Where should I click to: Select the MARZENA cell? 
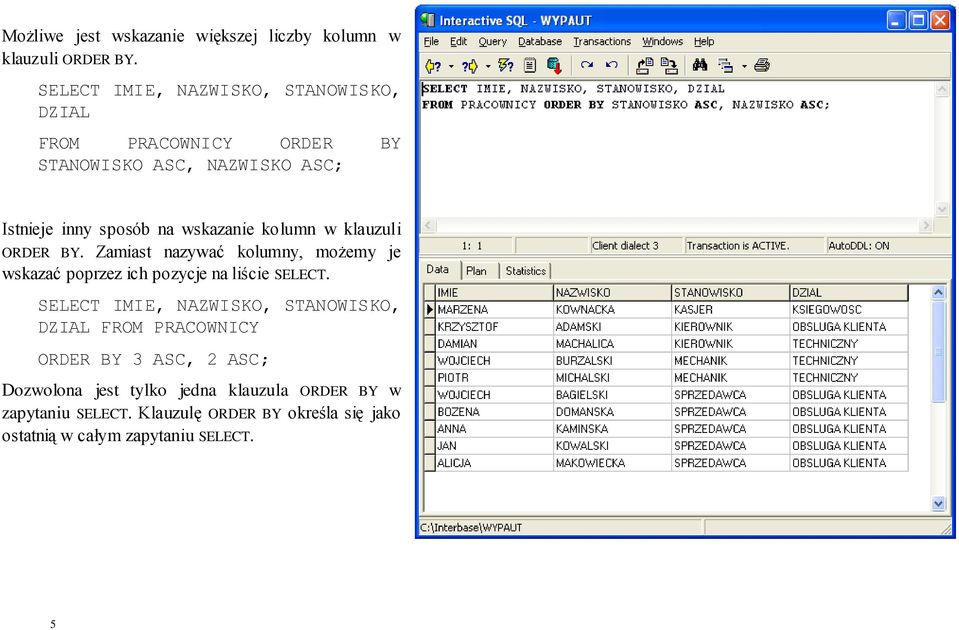(x=494, y=310)
